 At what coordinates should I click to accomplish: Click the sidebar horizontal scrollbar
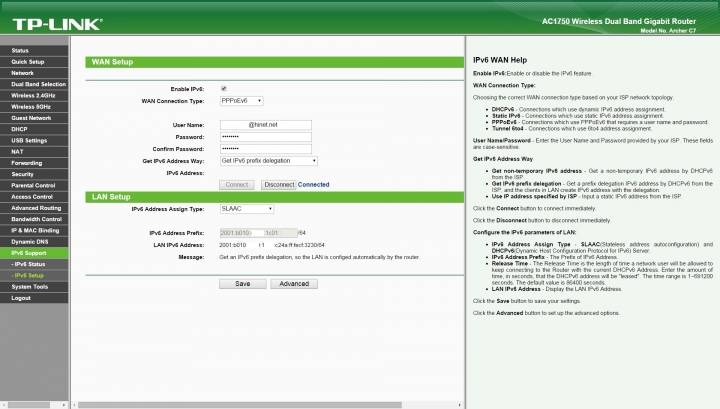coord(28,405)
